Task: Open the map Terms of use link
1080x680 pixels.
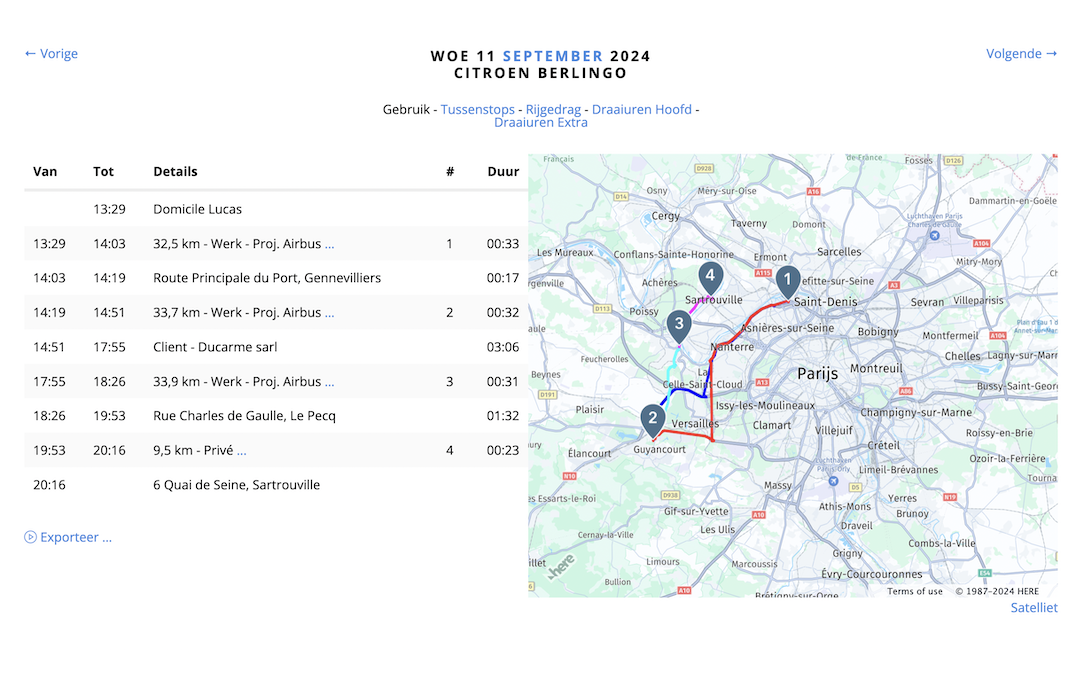Action: 915,591
